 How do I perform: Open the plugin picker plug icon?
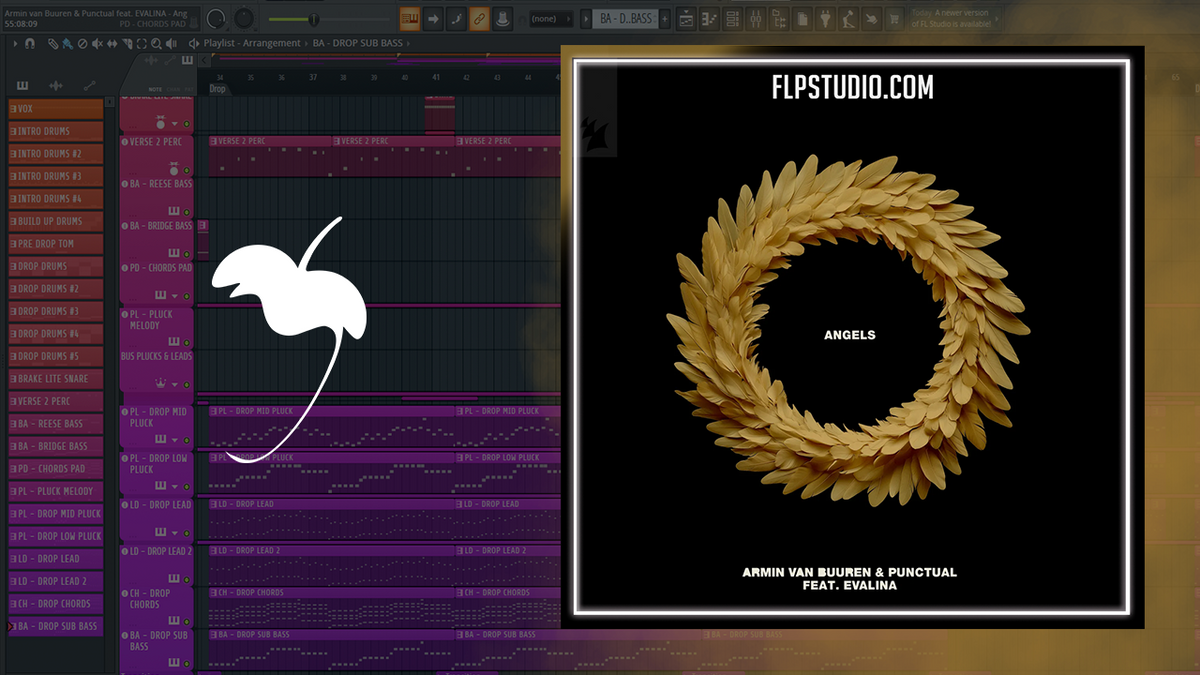[x=826, y=18]
